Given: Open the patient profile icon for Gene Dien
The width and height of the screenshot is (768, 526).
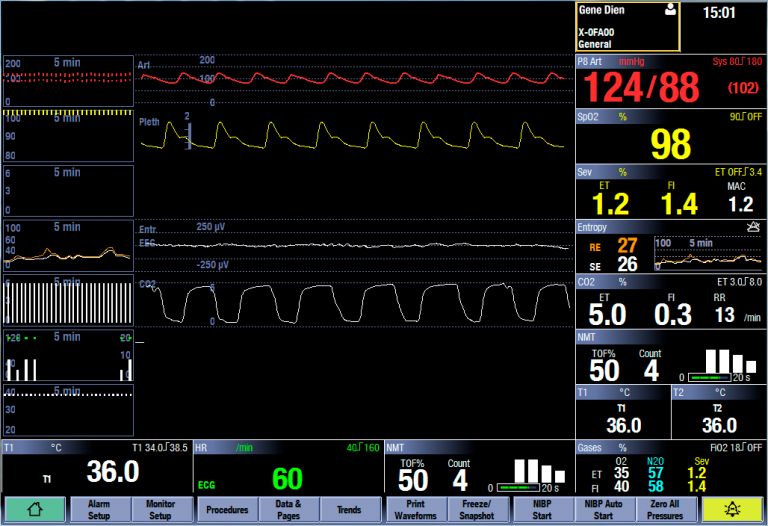Looking at the screenshot, I should click(x=671, y=9).
